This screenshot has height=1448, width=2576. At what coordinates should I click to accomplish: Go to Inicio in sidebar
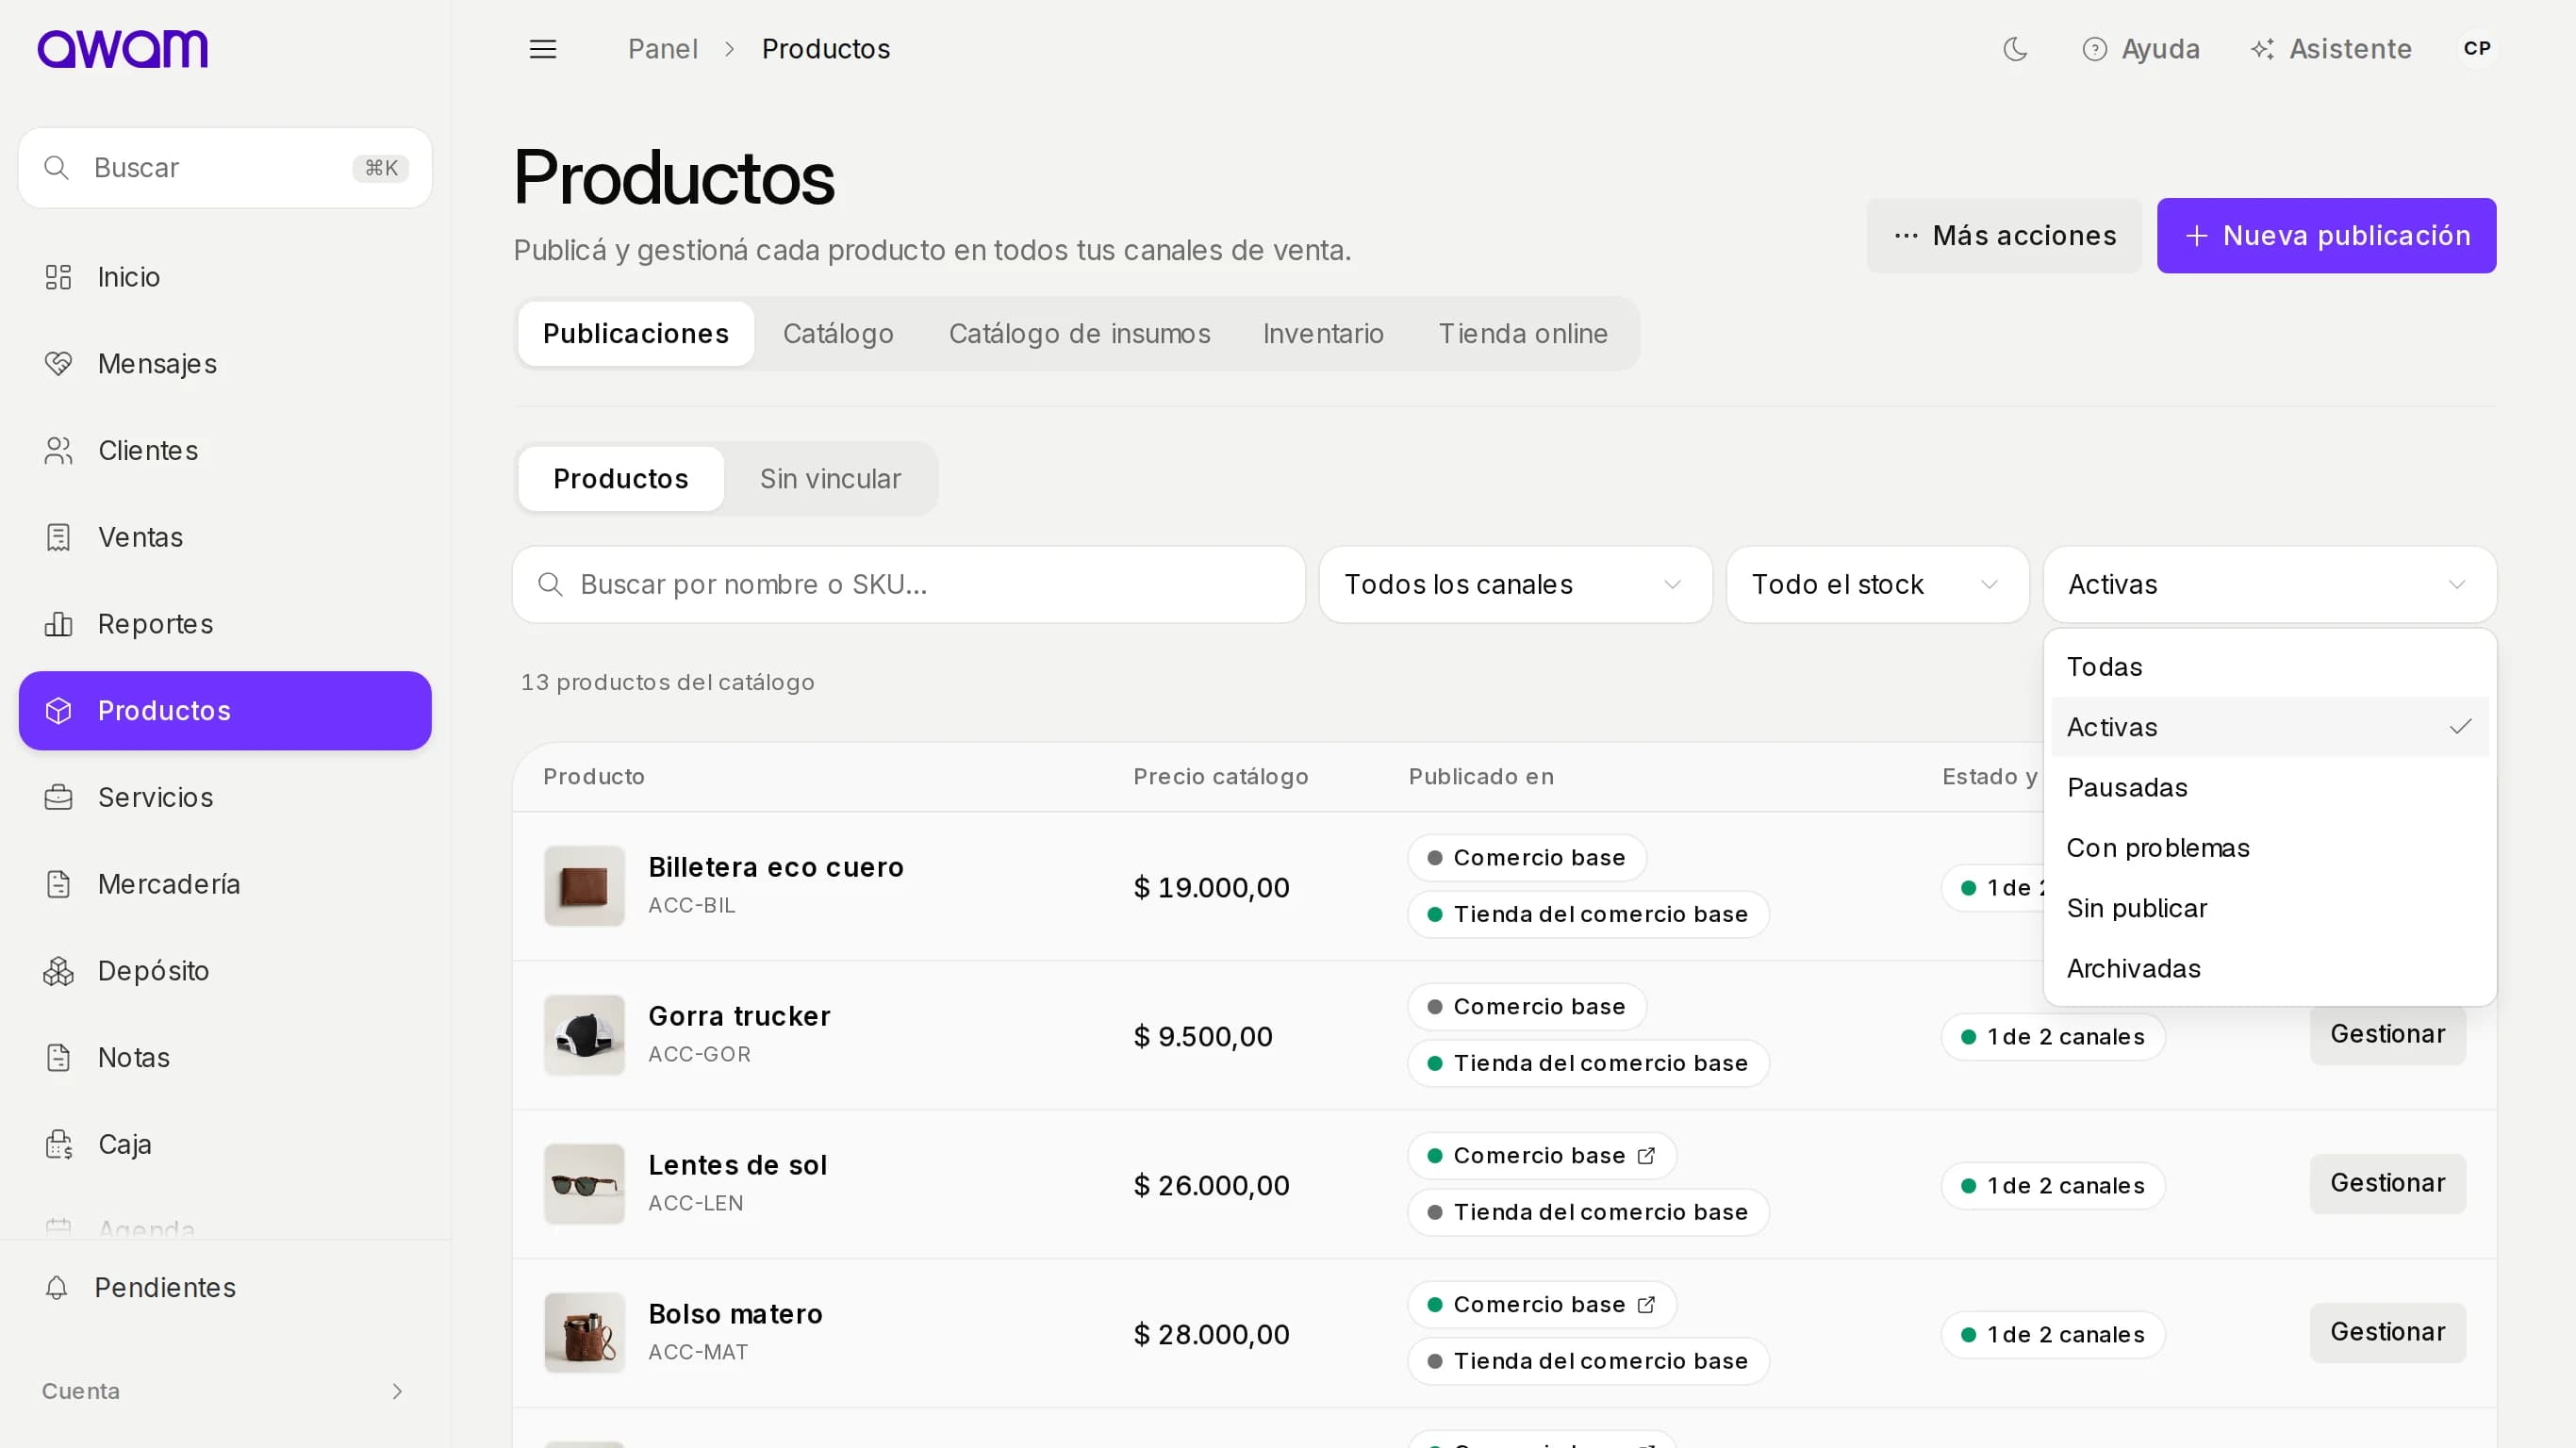[x=225, y=277]
